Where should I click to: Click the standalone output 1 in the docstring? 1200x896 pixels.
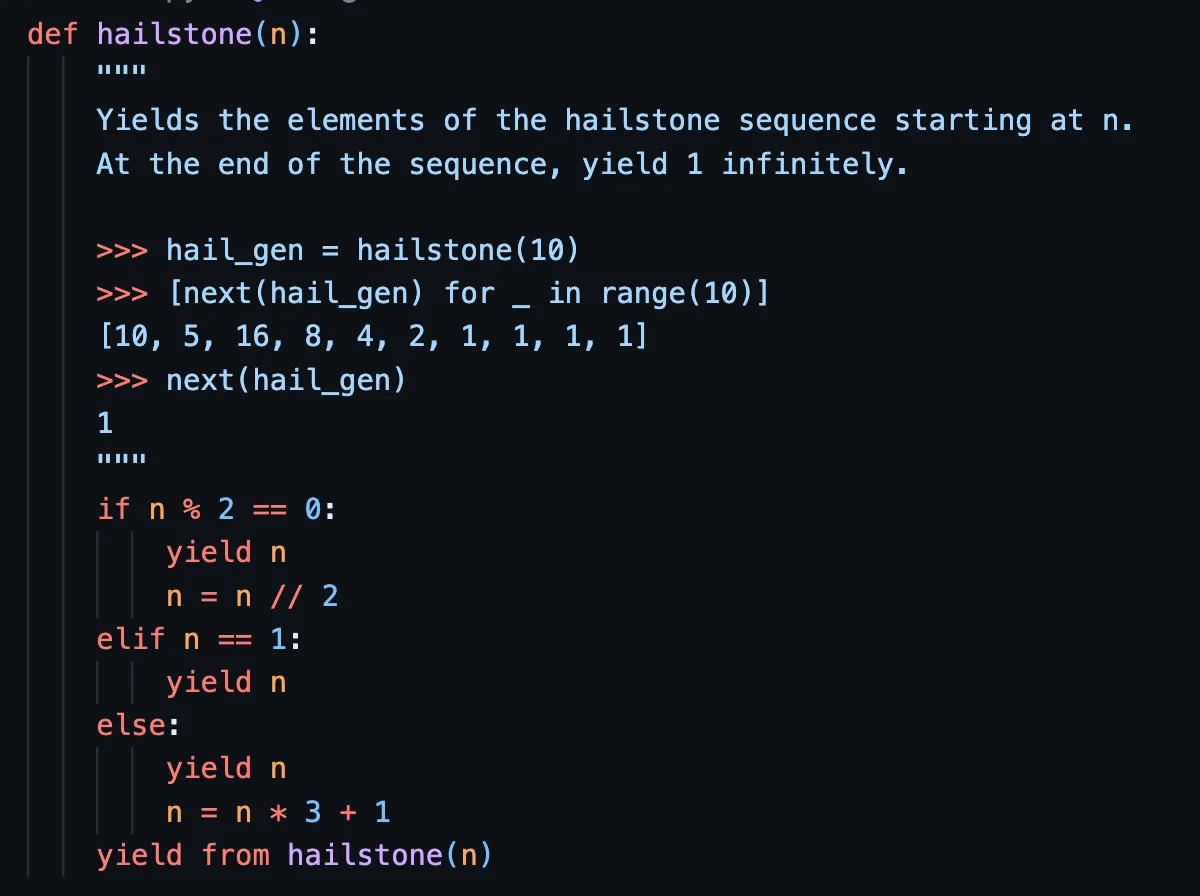pos(105,423)
